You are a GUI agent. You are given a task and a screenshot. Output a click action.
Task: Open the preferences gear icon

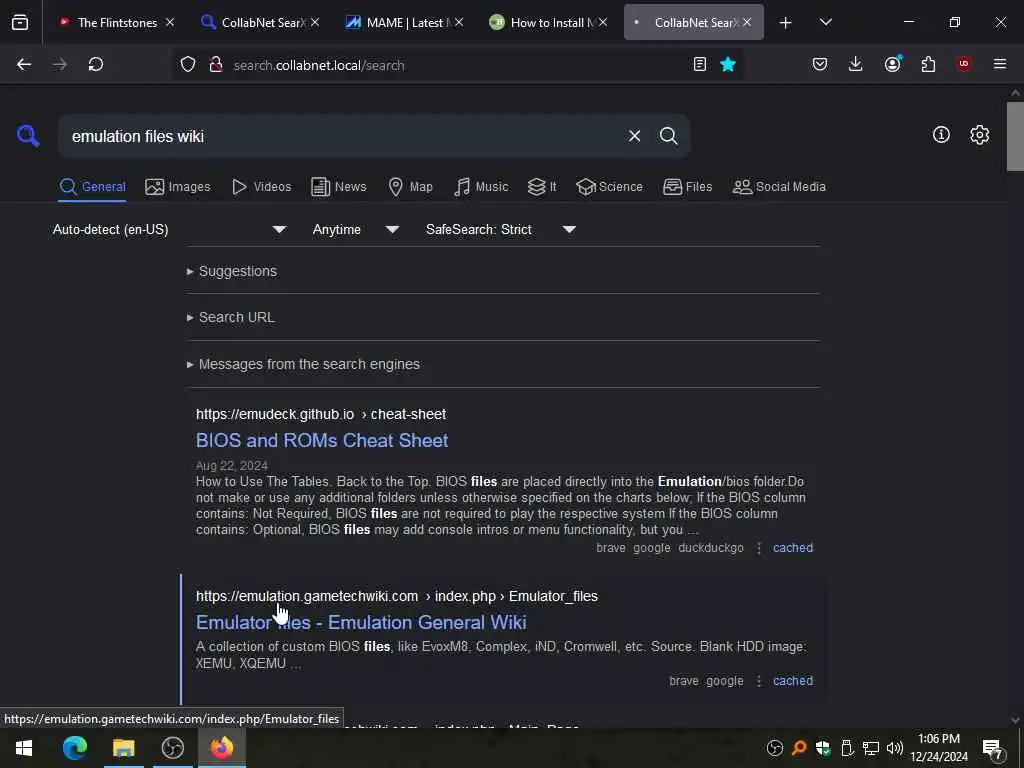[979, 135]
